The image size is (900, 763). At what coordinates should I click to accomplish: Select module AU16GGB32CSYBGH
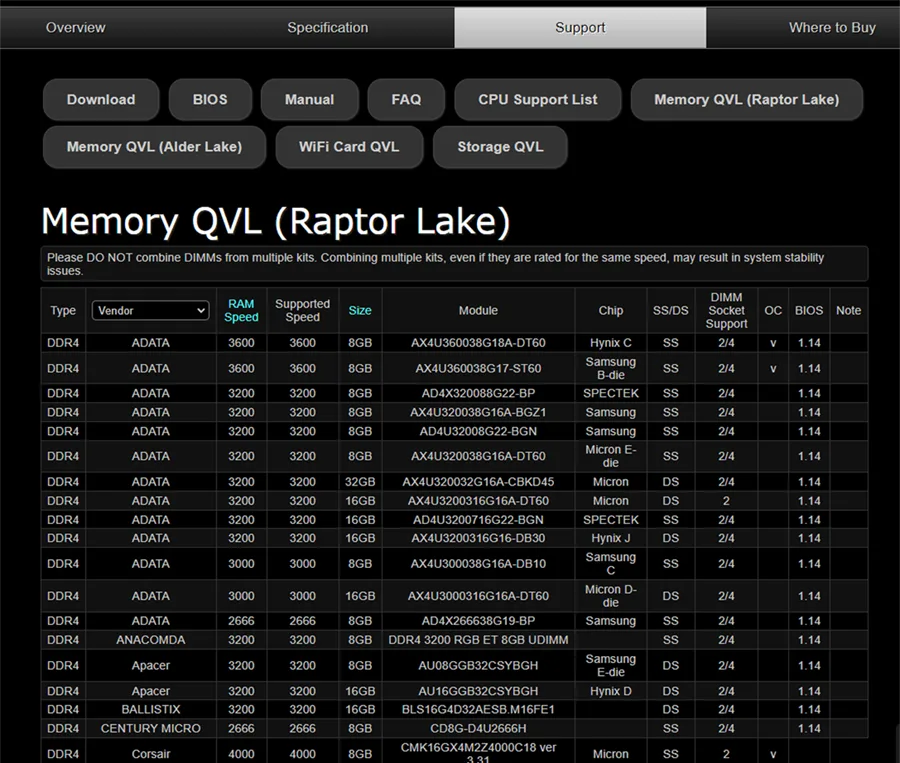pos(478,691)
